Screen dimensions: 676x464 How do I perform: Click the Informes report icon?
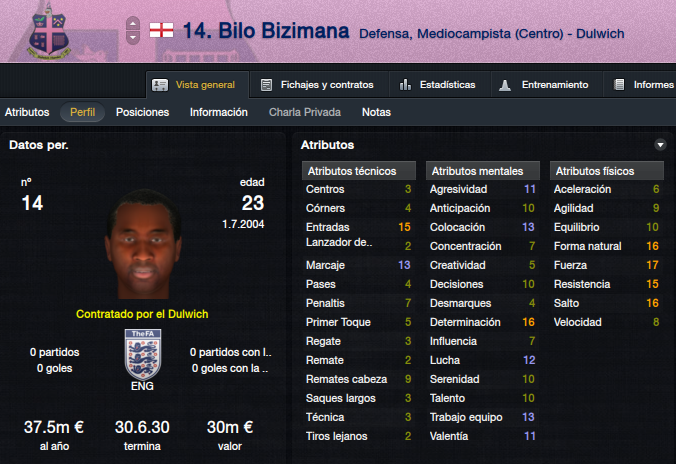pos(619,85)
